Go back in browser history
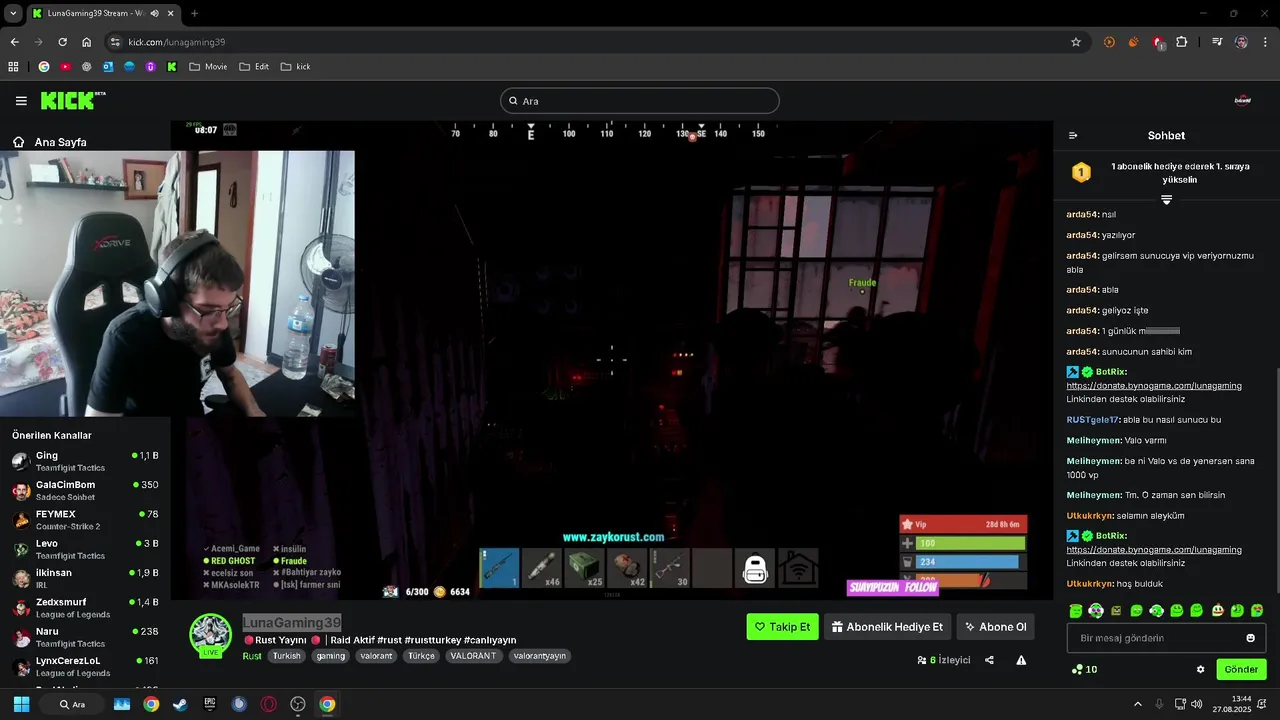 click(x=14, y=42)
